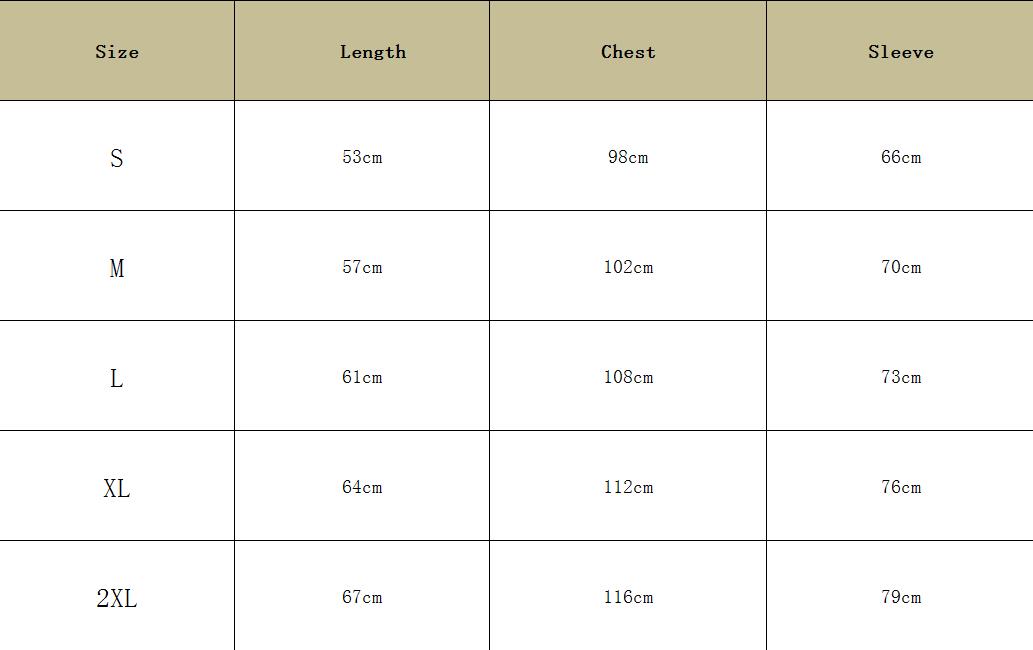Click the S size row label

(x=117, y=158)
